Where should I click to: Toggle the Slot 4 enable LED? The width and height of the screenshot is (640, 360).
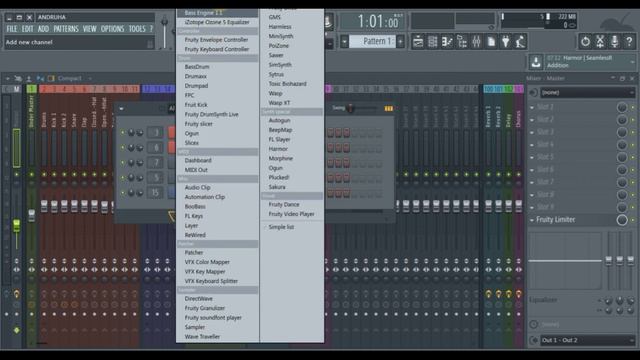pos(633,145)
